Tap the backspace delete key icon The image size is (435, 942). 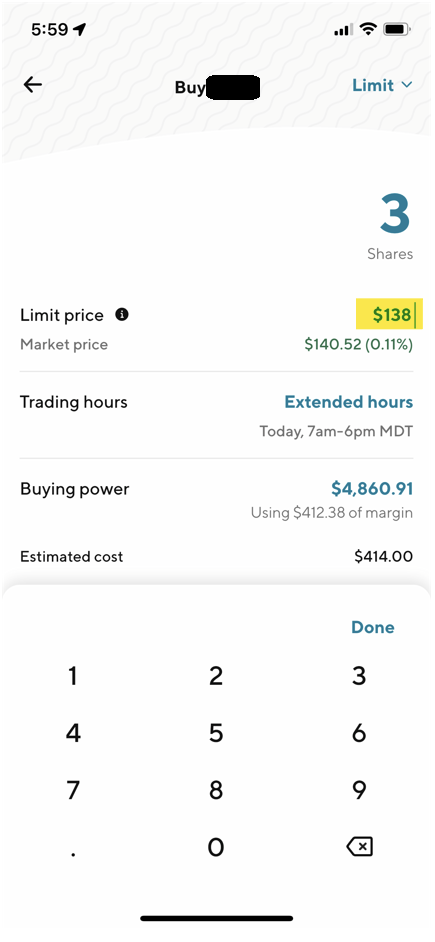(x=359, y=846)
